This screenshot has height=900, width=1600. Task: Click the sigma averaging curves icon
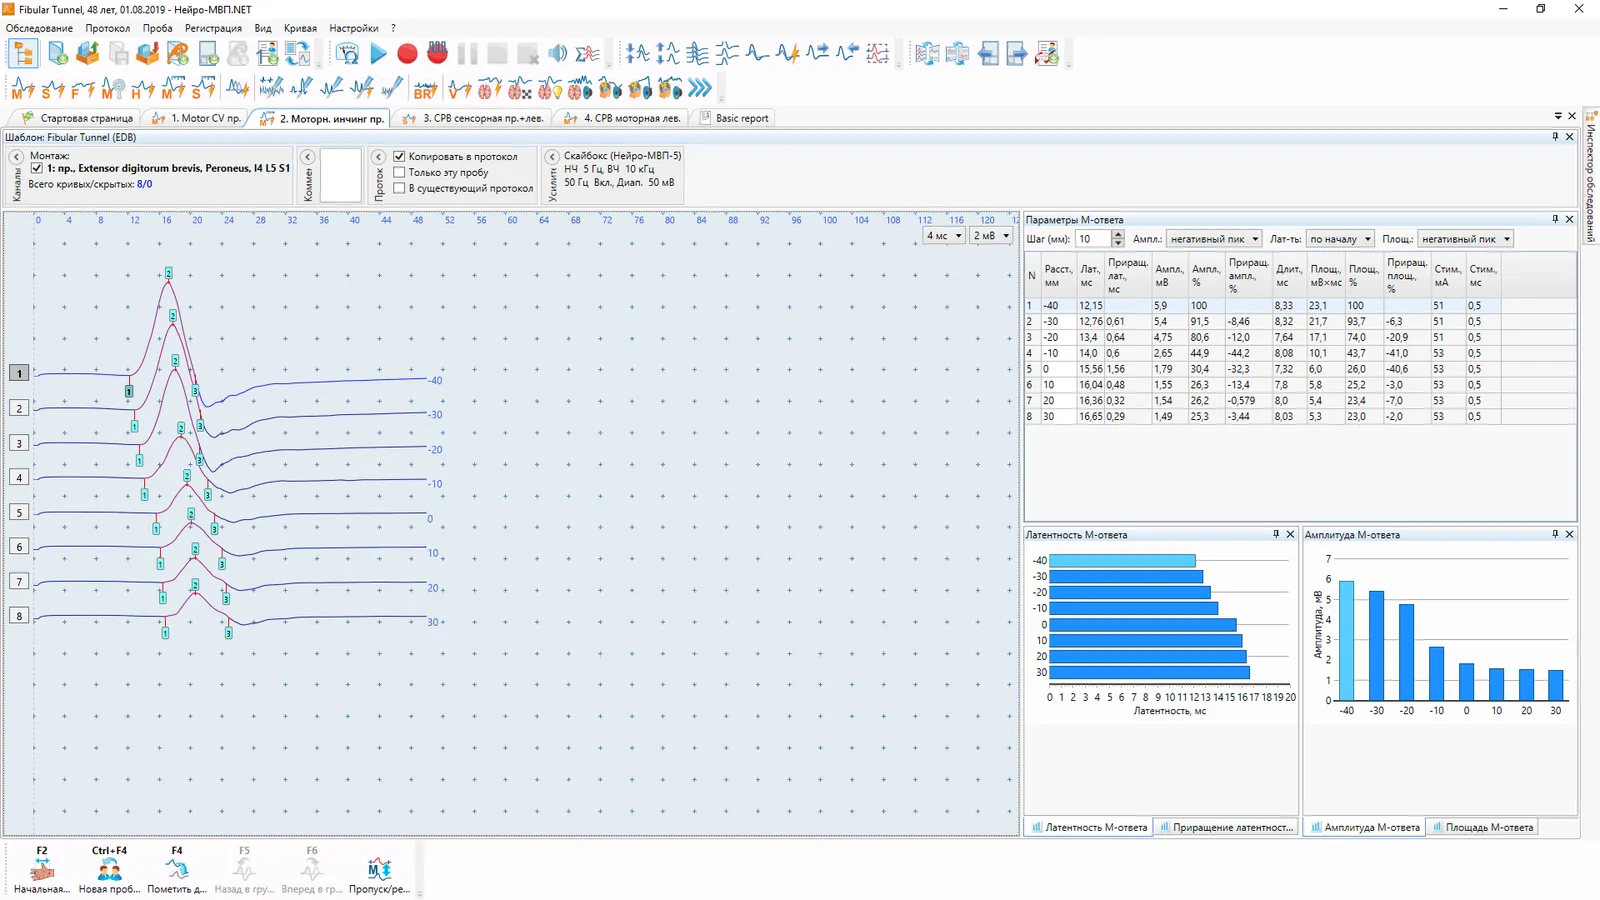click(588, 54)
